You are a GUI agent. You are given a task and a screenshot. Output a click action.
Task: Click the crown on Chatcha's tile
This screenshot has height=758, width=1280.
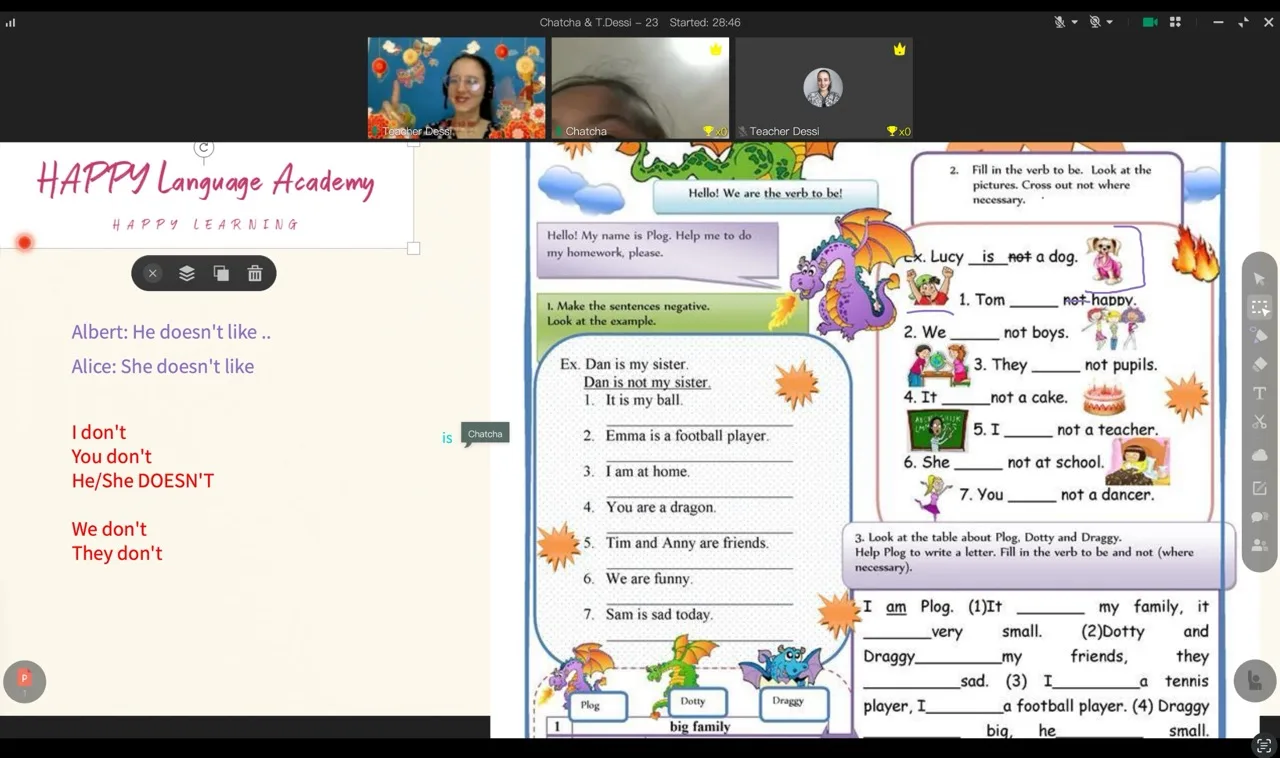[x=716, y=49]
